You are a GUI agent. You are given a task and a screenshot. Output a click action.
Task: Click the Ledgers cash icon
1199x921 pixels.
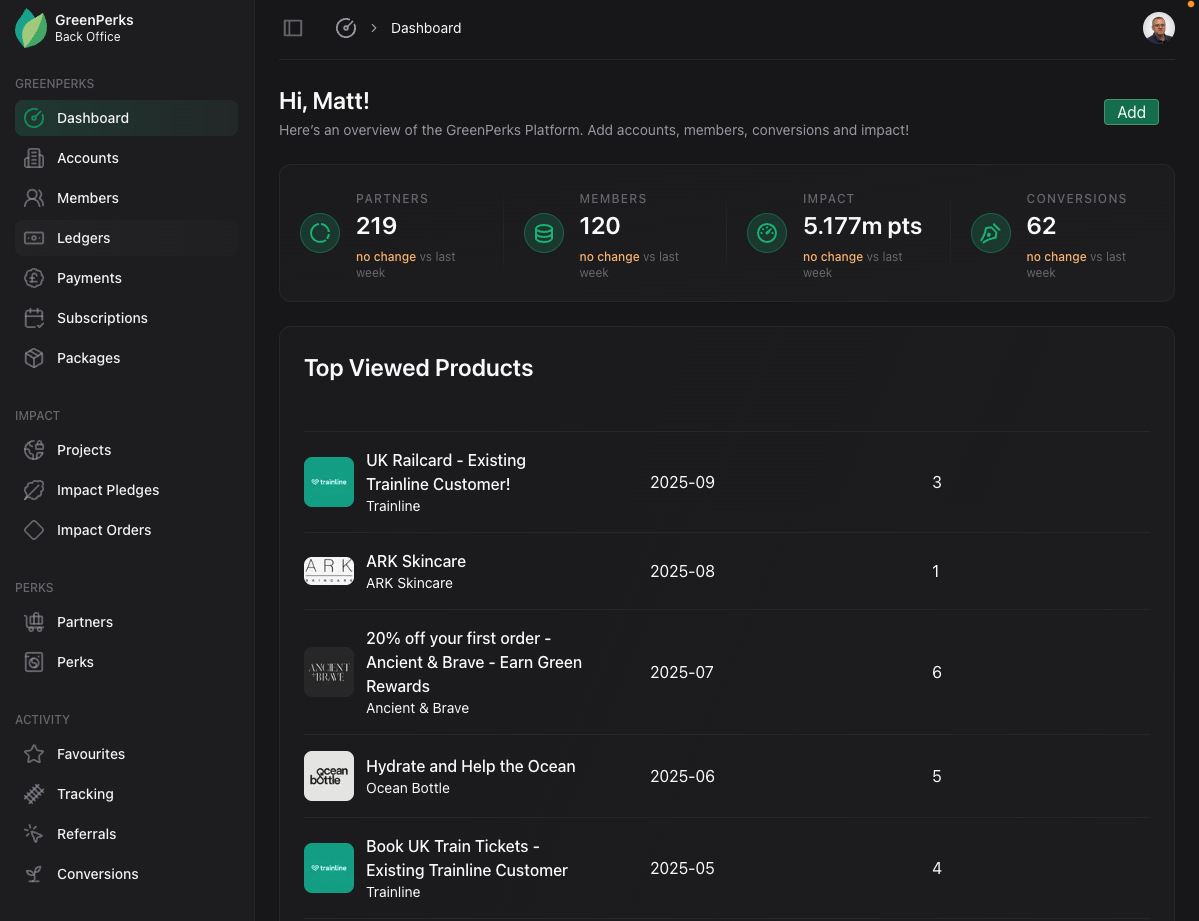(x=34, y=238)
